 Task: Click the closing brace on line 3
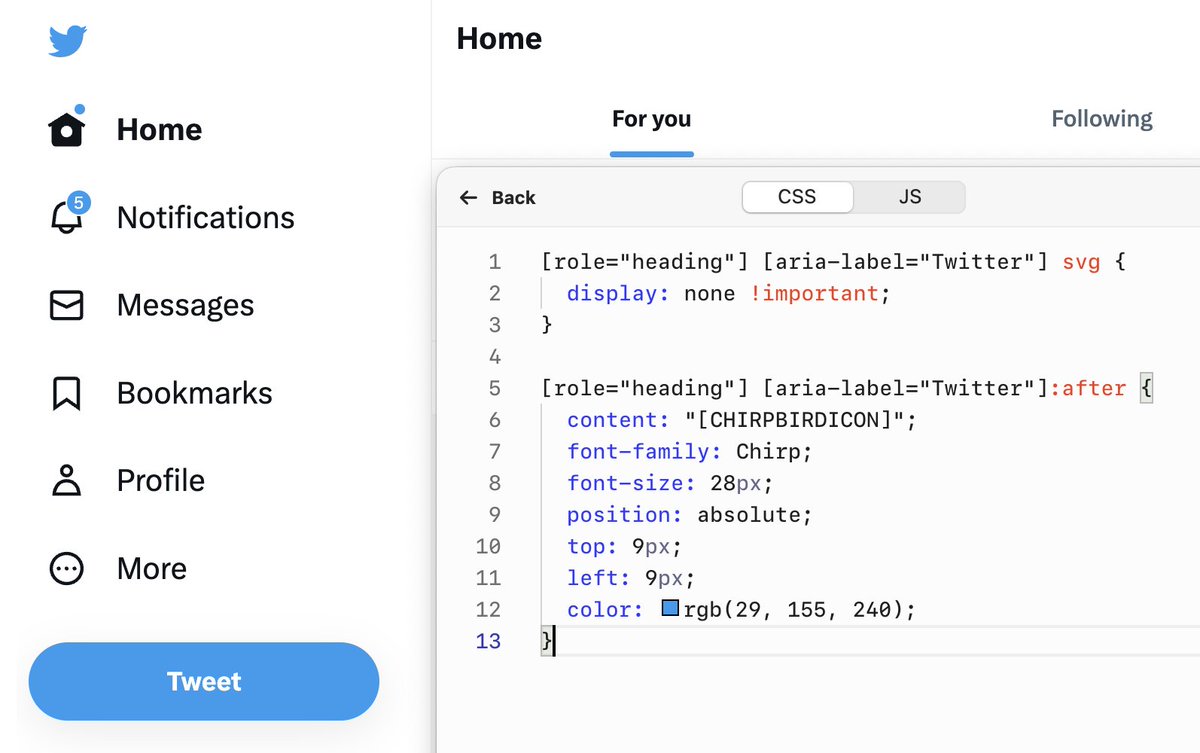(x=546, y=325)
